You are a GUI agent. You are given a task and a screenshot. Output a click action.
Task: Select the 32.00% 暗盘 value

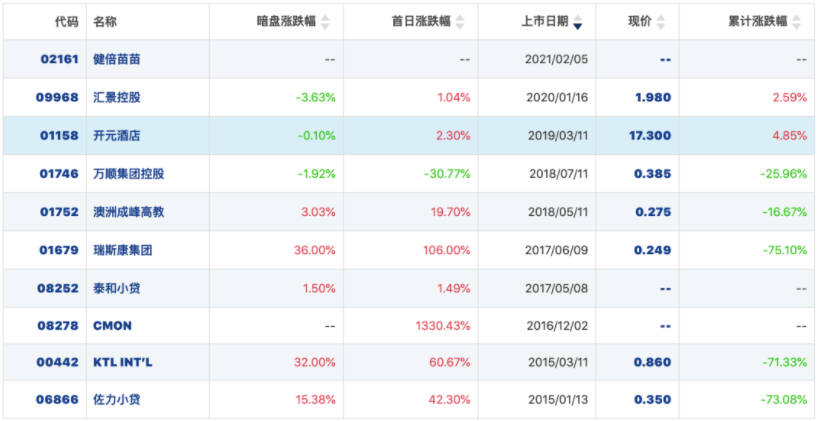tap(315, 362)
